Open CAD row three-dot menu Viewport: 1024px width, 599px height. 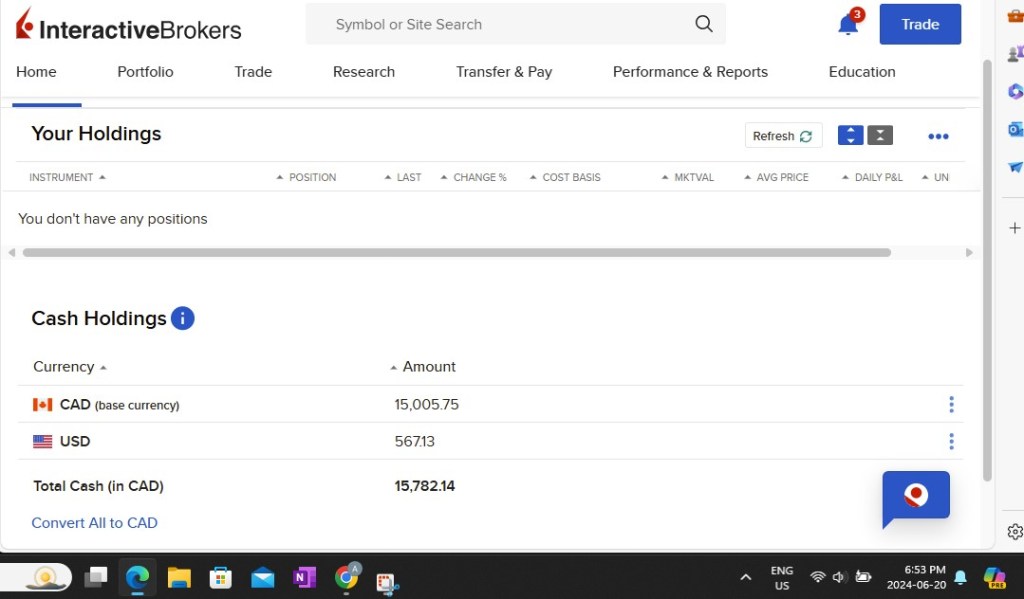point(951,405)
